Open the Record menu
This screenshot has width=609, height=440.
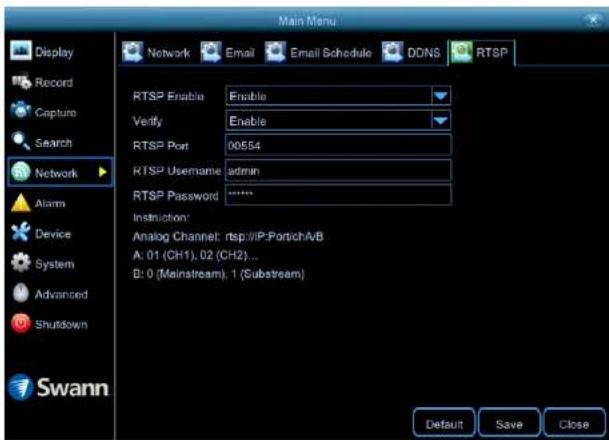pyautogui.click(x=54, y=82)
